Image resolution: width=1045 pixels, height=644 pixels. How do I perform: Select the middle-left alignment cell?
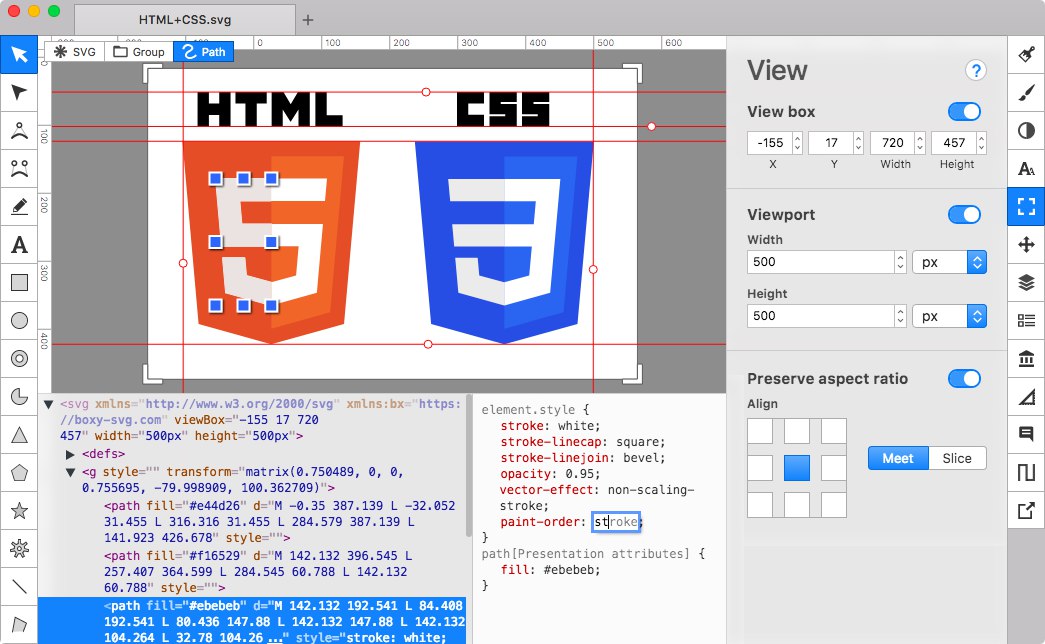(x=760, y=468)
